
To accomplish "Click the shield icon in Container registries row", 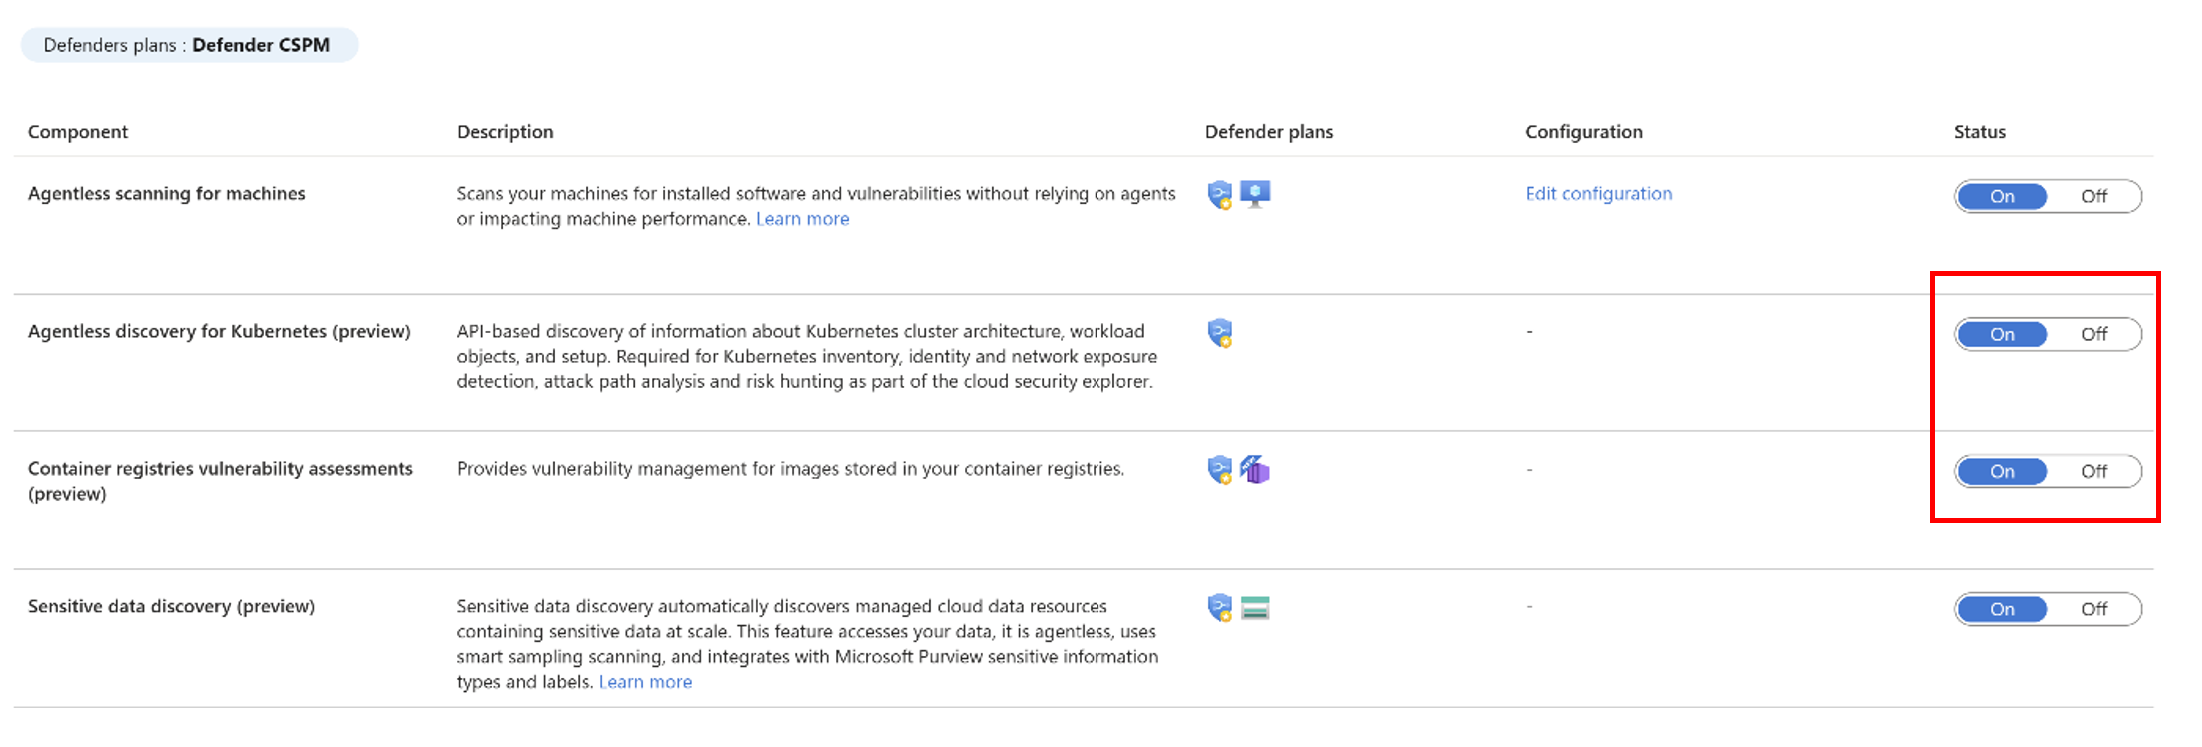I will [x=1220, y=469].
